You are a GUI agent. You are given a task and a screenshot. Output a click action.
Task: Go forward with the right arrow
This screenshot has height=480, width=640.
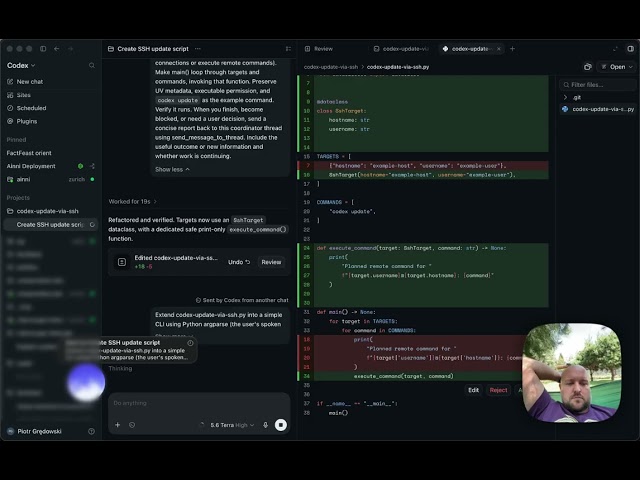pos(70,49)
